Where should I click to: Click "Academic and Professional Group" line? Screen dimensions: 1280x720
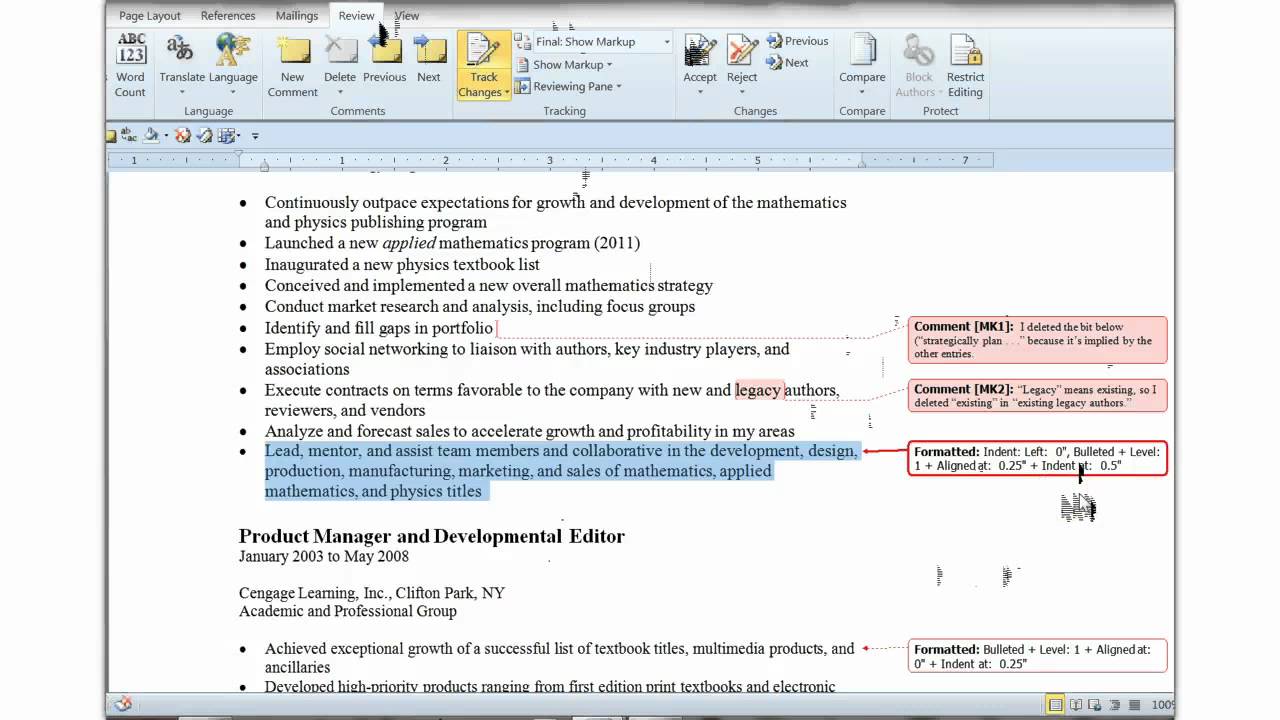pyautogui.click(x=348, y=611)
